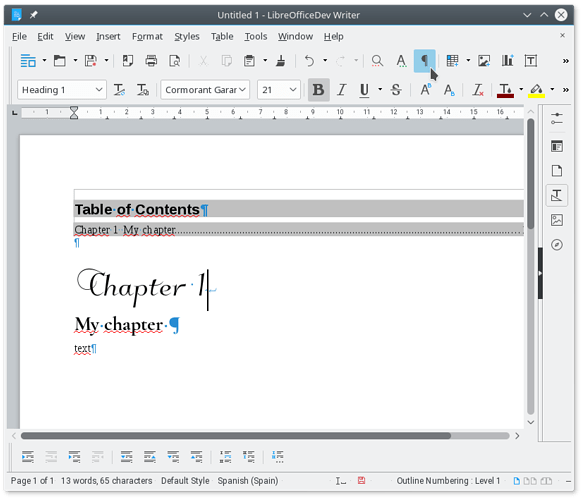Open the font size 21 dropdown
The height and width of the screenshot is (500, 583).
coord(293,90)
